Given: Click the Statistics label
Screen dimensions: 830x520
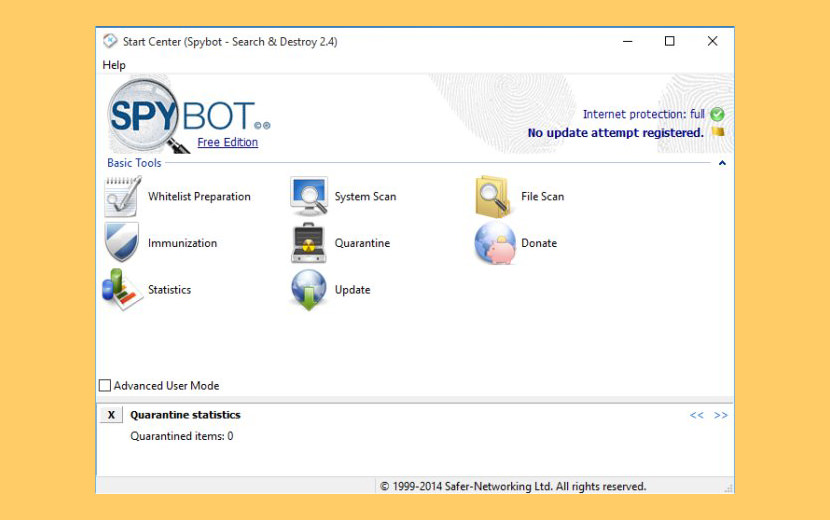Looking at the screenshot, I should click(x=169, y=290).
